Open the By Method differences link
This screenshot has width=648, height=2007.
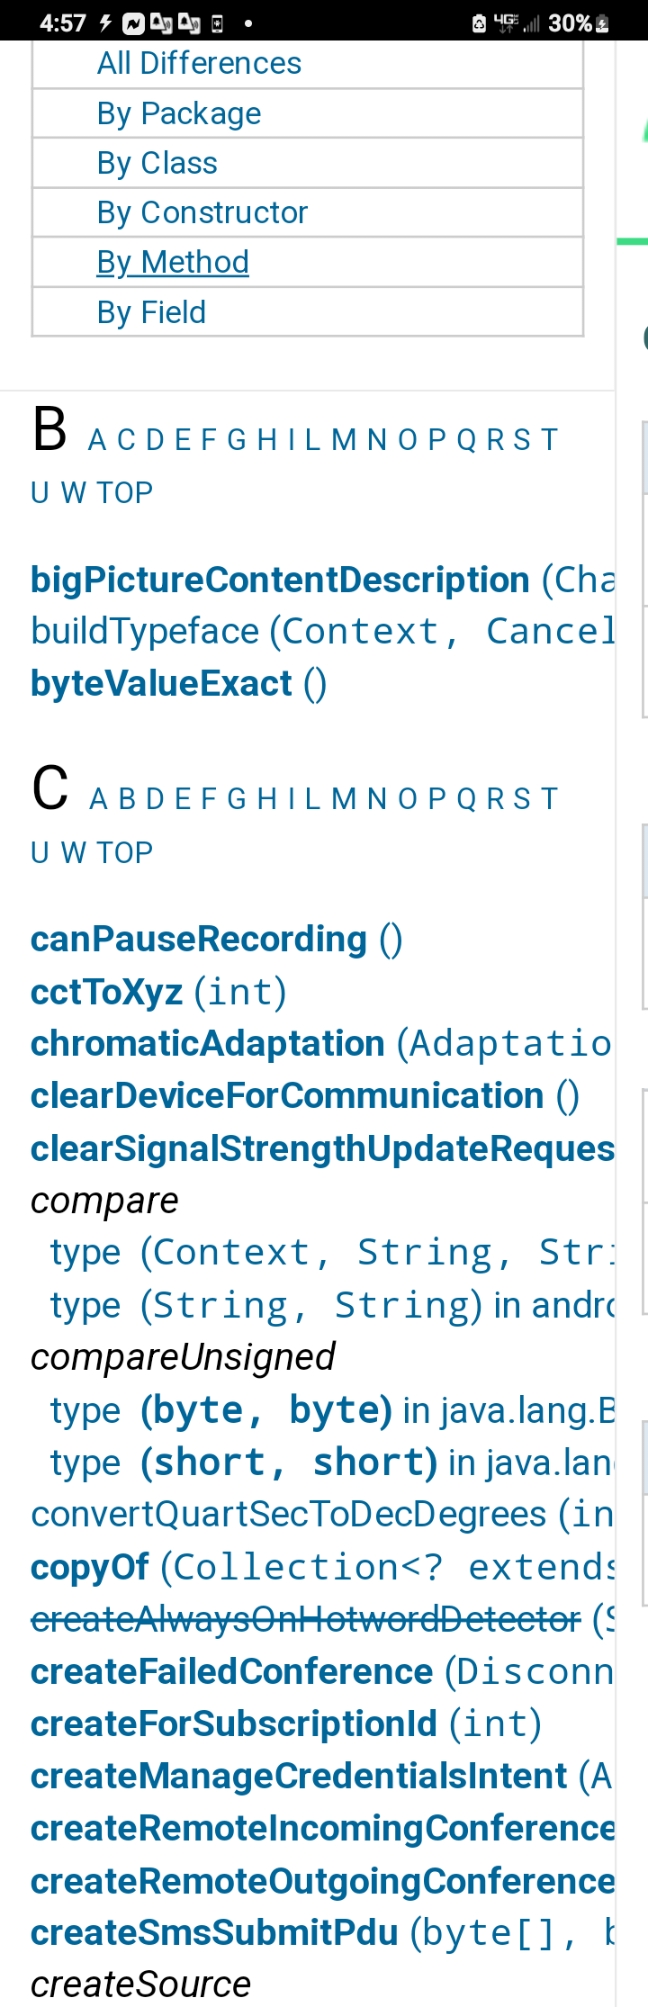[173, 262]
